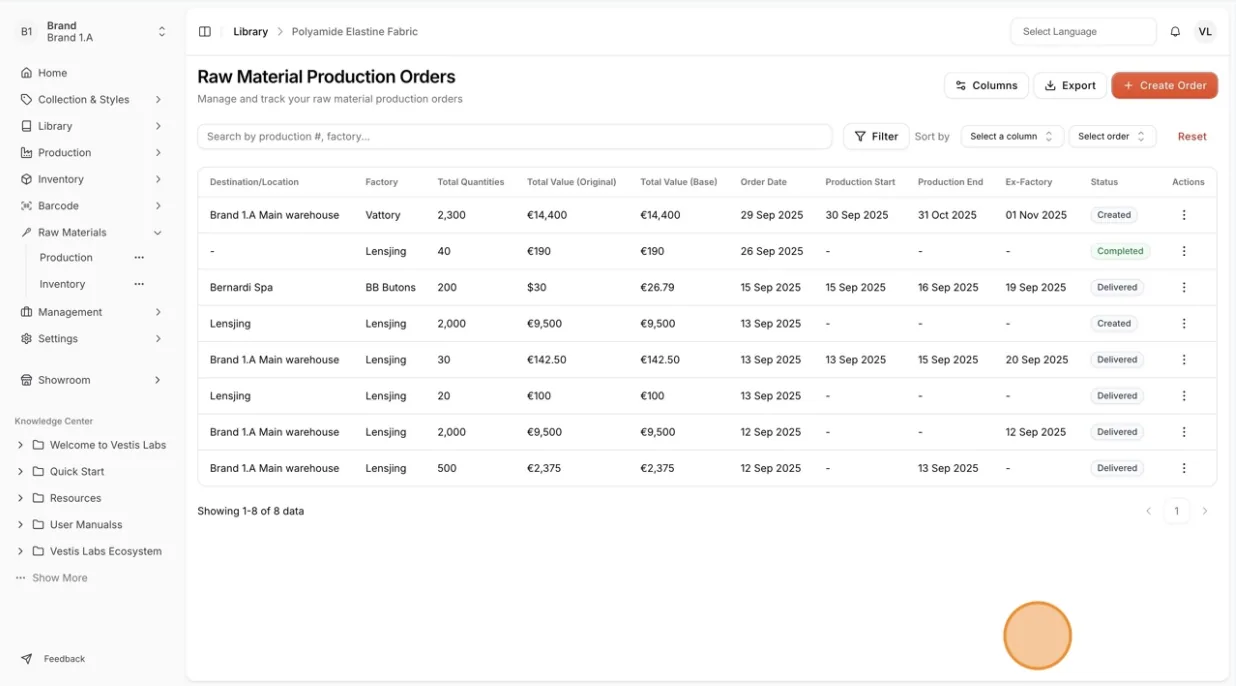The image size is (1236, 686).
Task: Click Show More in Knowledge Center
Action: [59, 578]
